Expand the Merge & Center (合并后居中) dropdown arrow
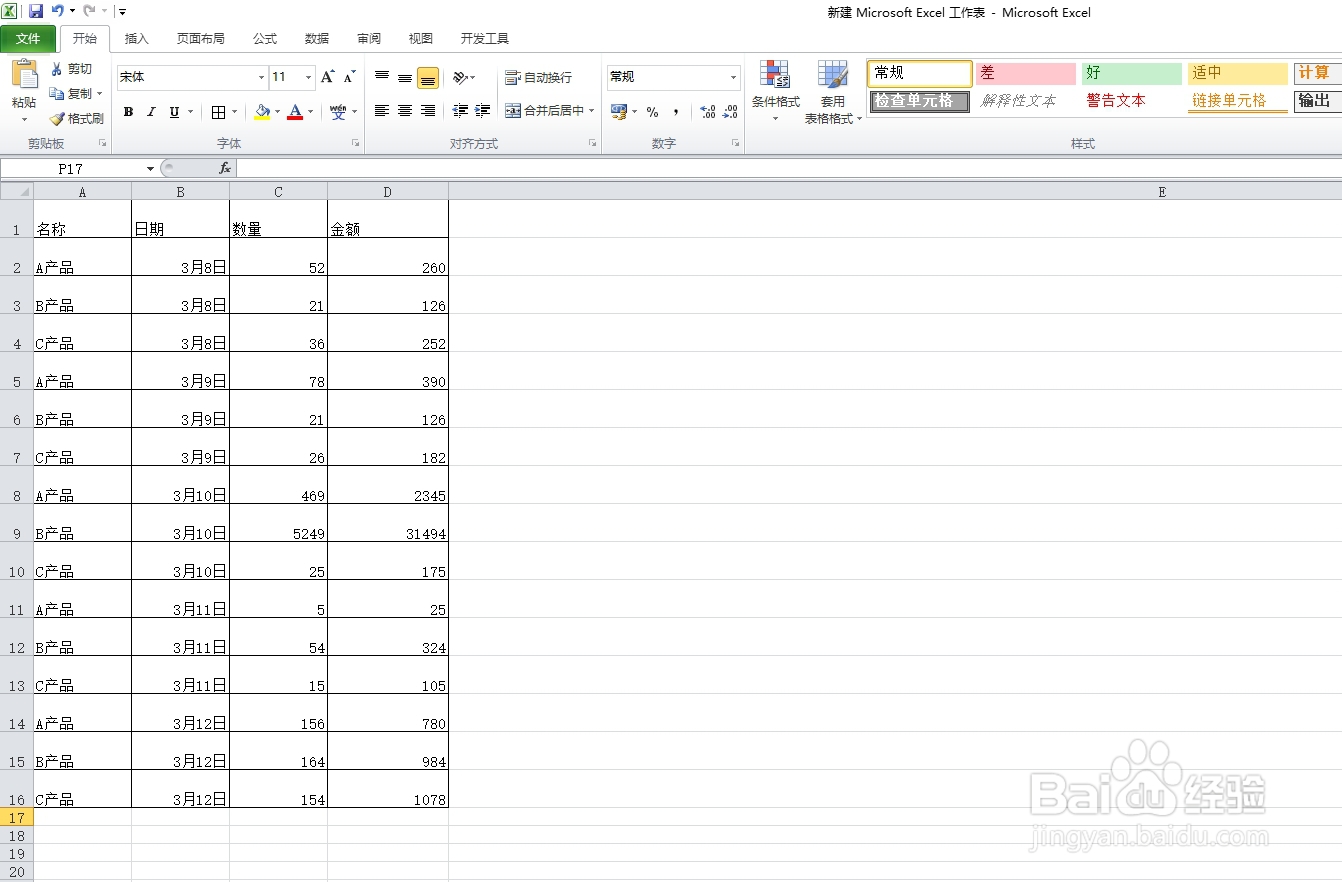The height and width of the screenshot is (882, 1342). pyautogui.click(x=592, y=111)
